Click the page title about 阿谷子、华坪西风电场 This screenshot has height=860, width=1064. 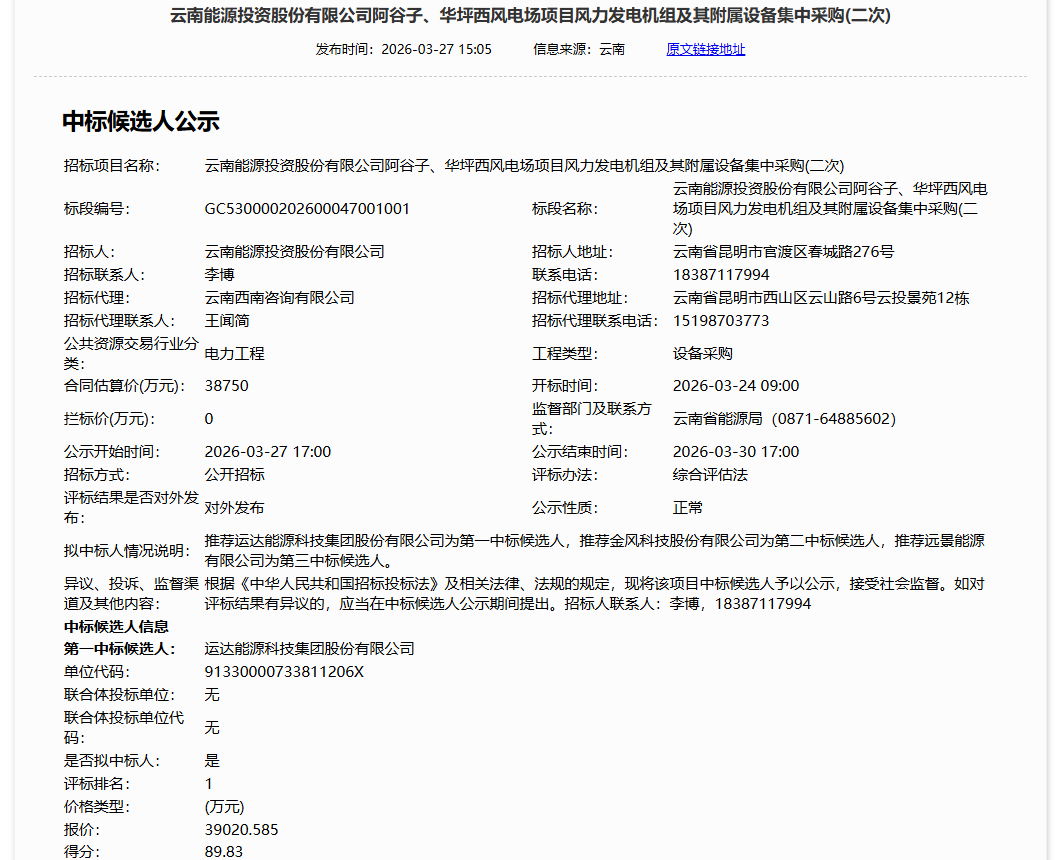tap(530, 15)
